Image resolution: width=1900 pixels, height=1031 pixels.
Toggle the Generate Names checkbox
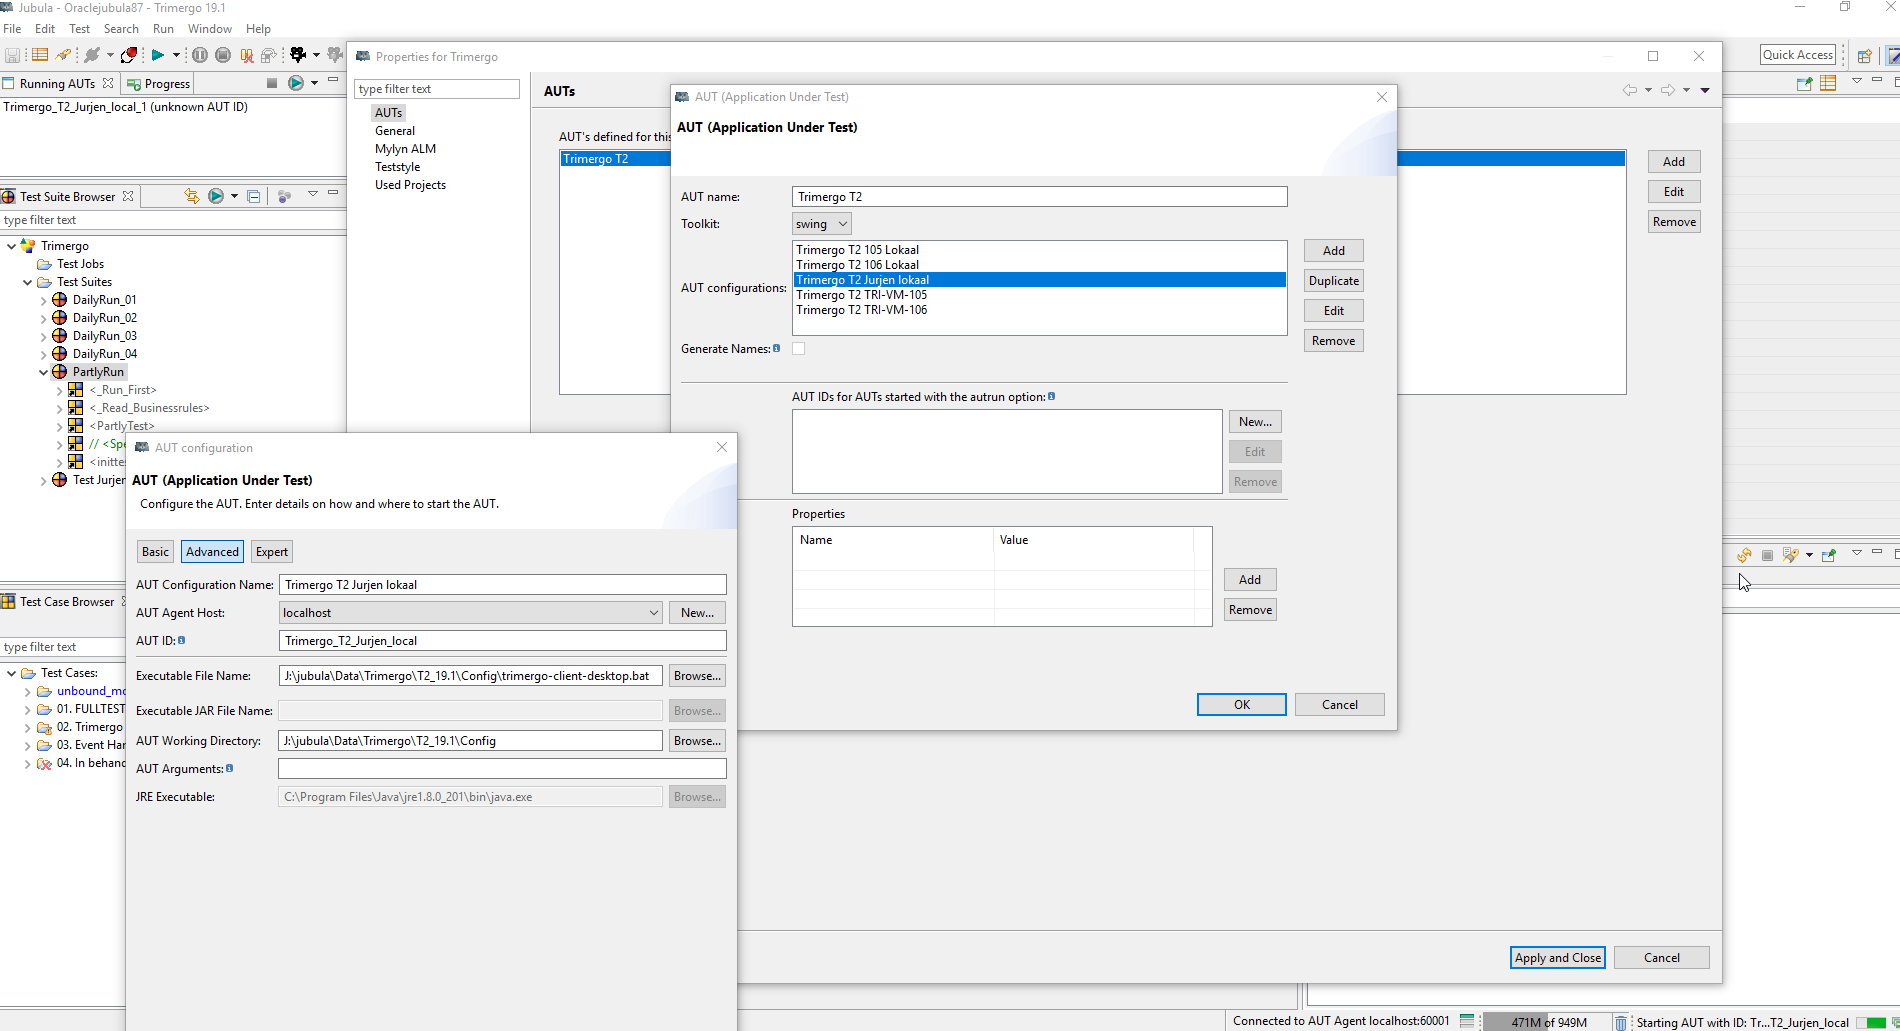798,349
